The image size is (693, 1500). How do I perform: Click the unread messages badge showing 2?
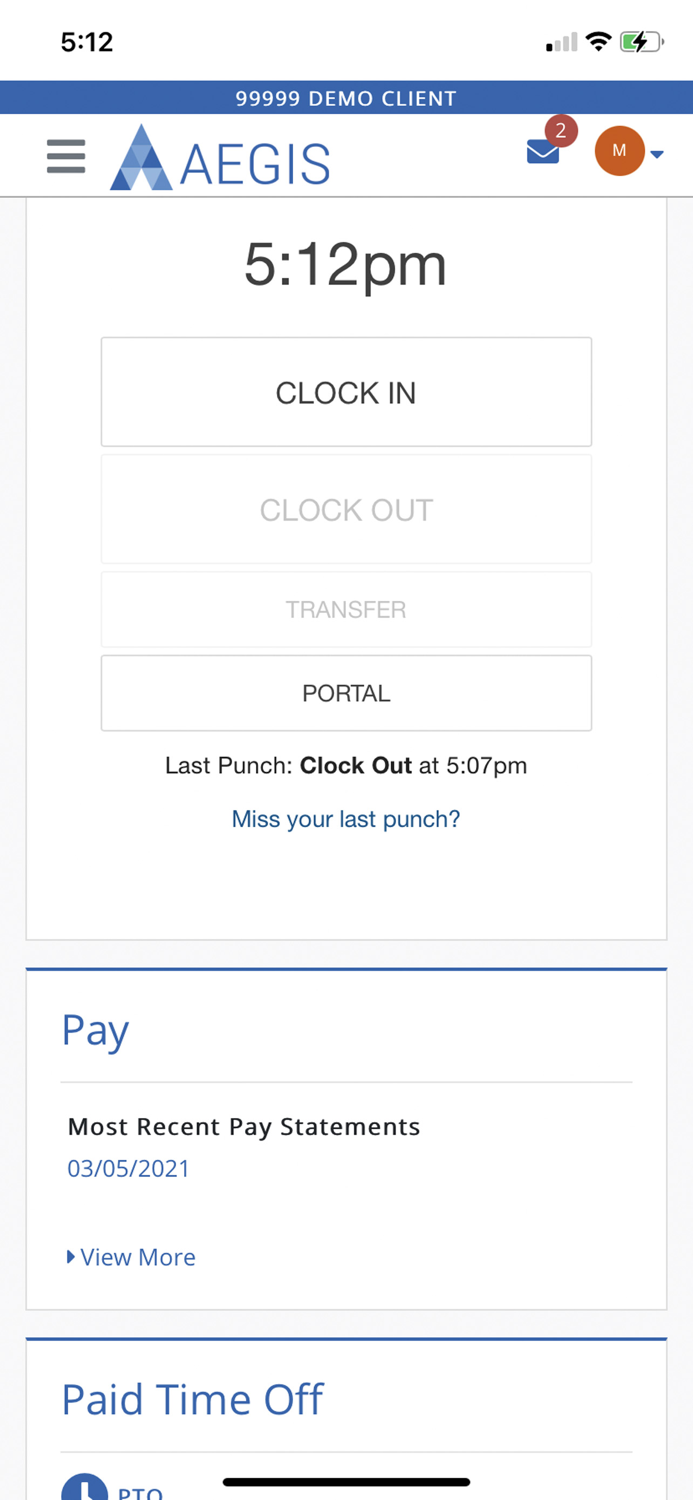561,129
